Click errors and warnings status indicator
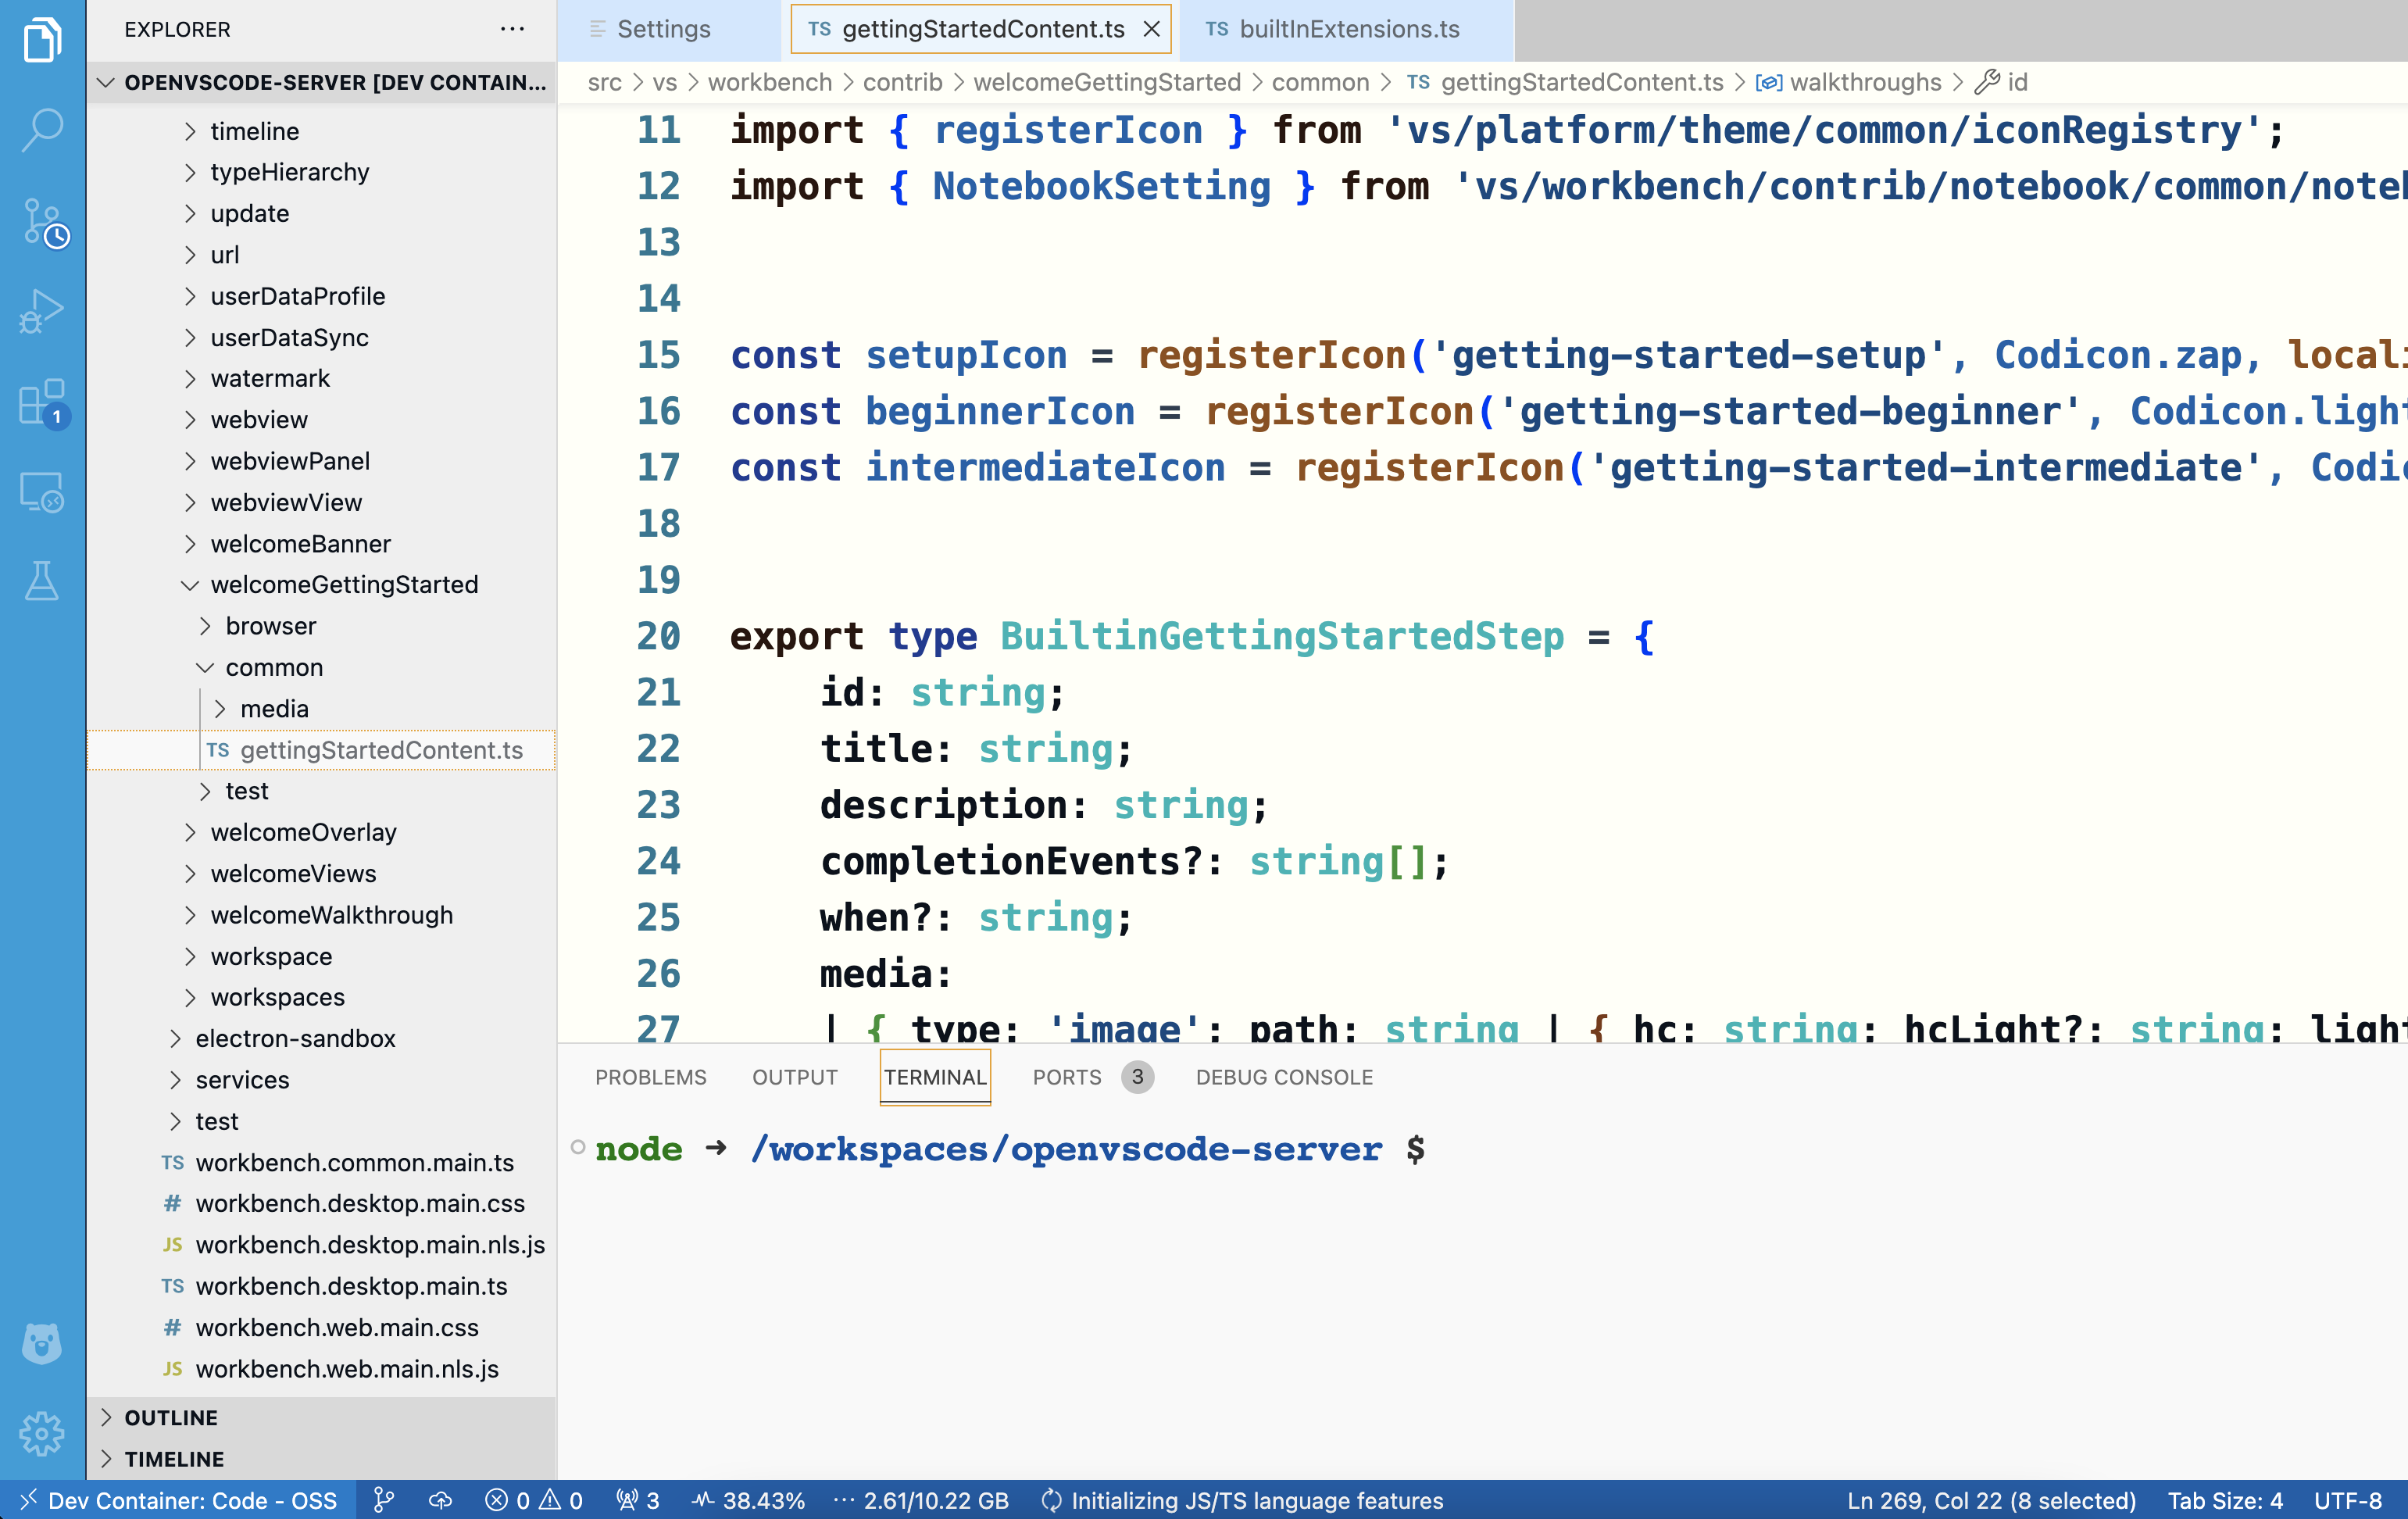 pyautogui.click(x=533, y=1500)
